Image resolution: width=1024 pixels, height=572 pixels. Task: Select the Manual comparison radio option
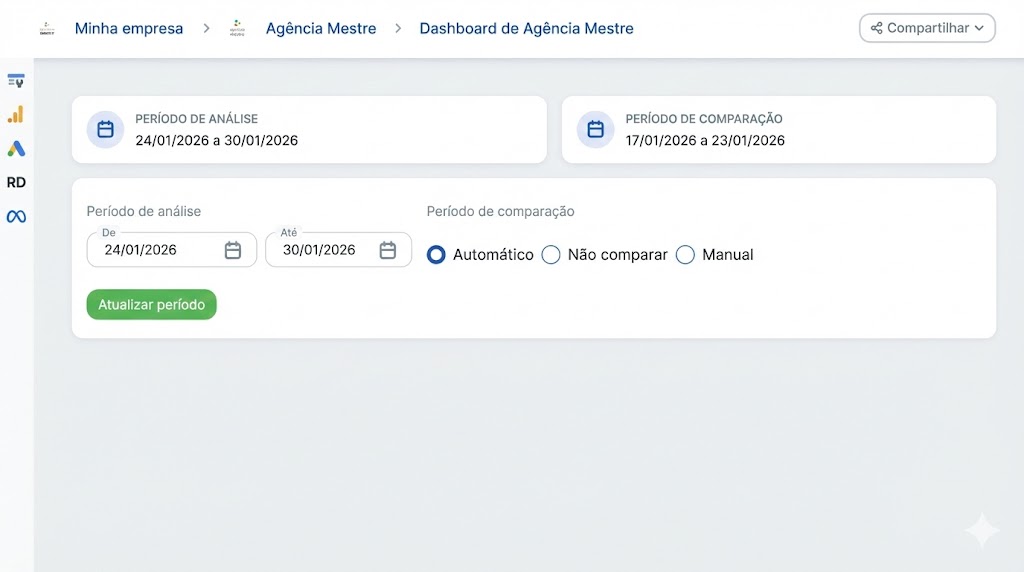coord(685,255)
